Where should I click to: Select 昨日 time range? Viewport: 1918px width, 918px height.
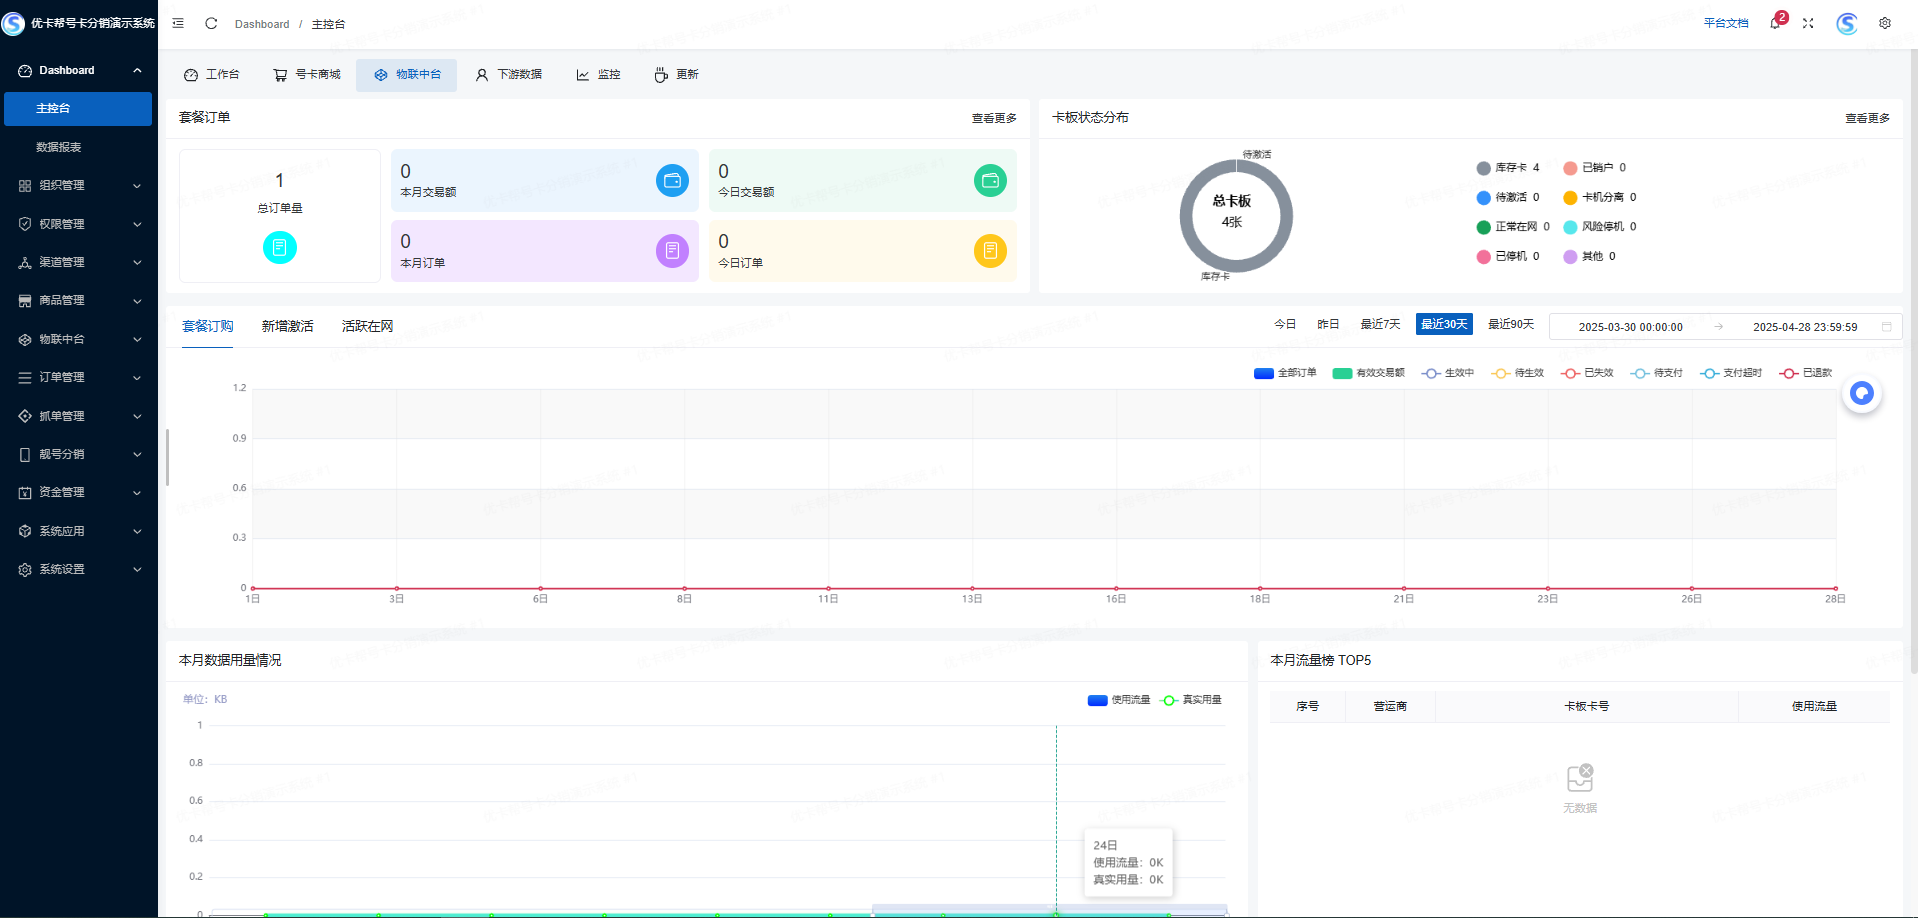pyautogui.click(x=1328, y=324)
